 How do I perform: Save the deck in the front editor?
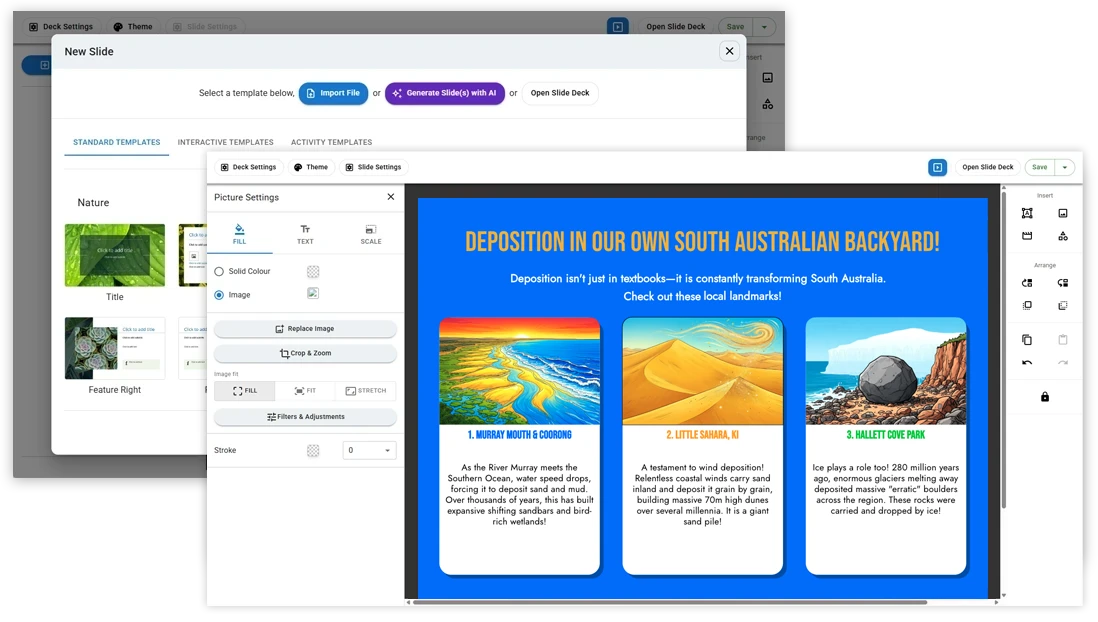coord(1040,167)
